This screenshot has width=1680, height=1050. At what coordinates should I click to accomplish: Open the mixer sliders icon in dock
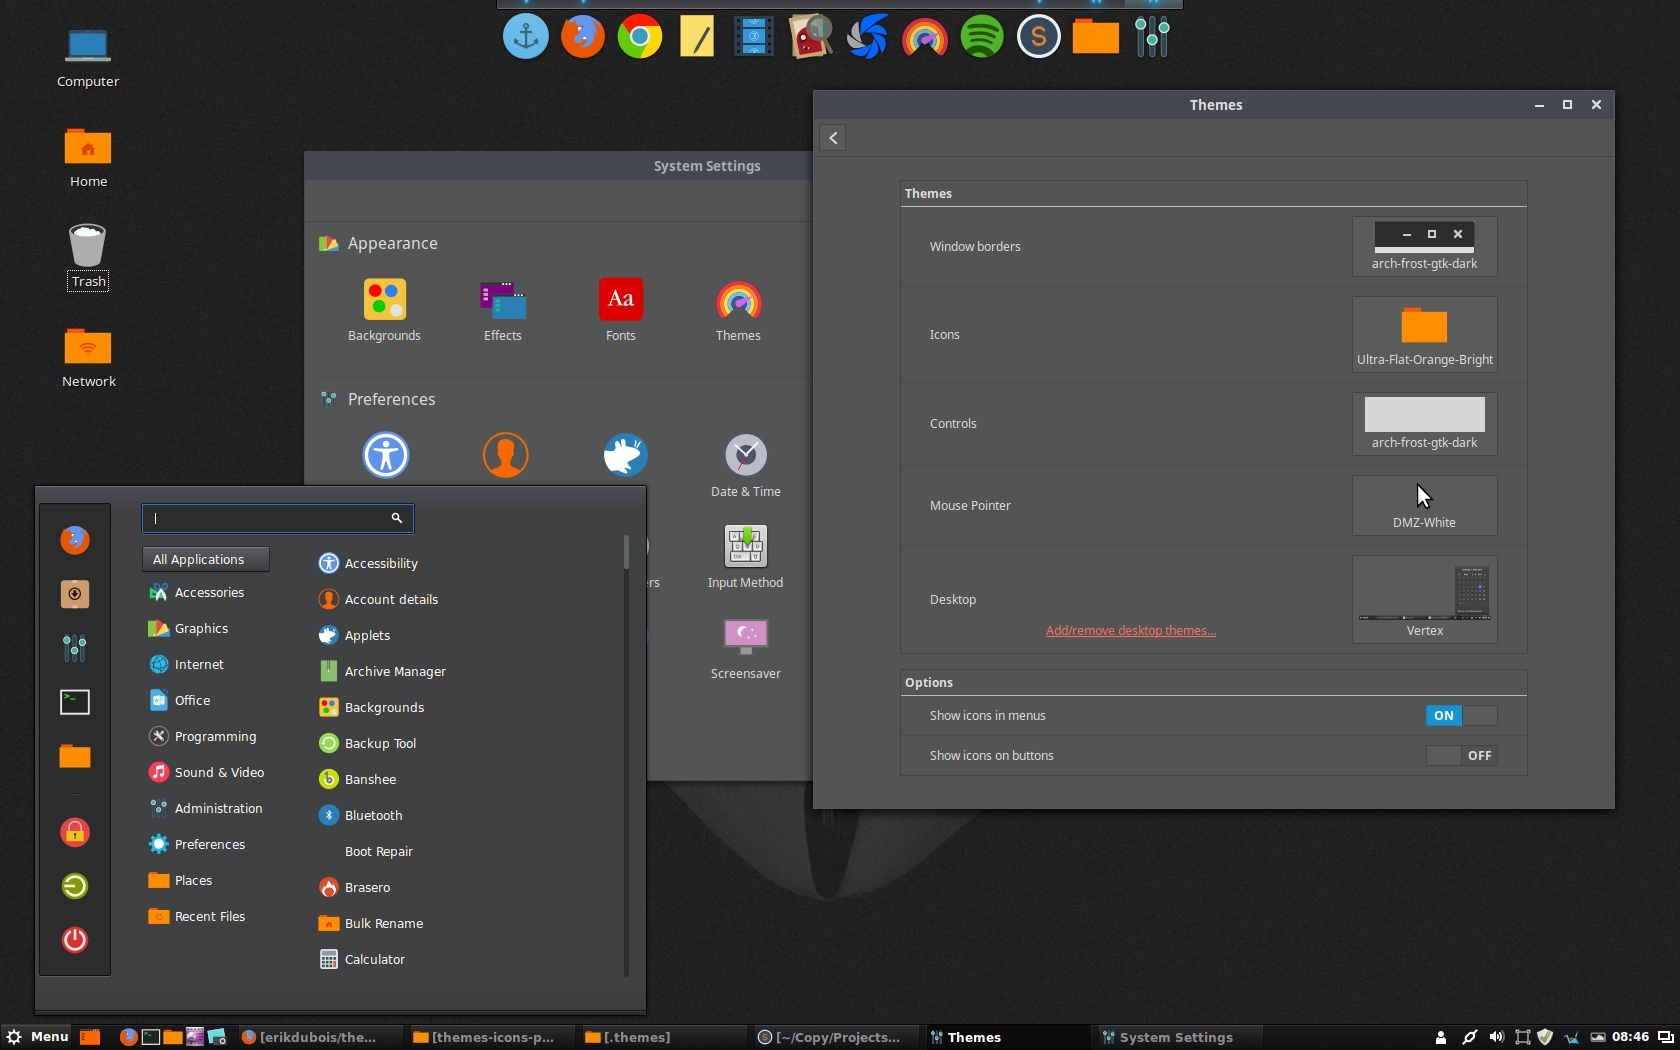[1153, 38]
